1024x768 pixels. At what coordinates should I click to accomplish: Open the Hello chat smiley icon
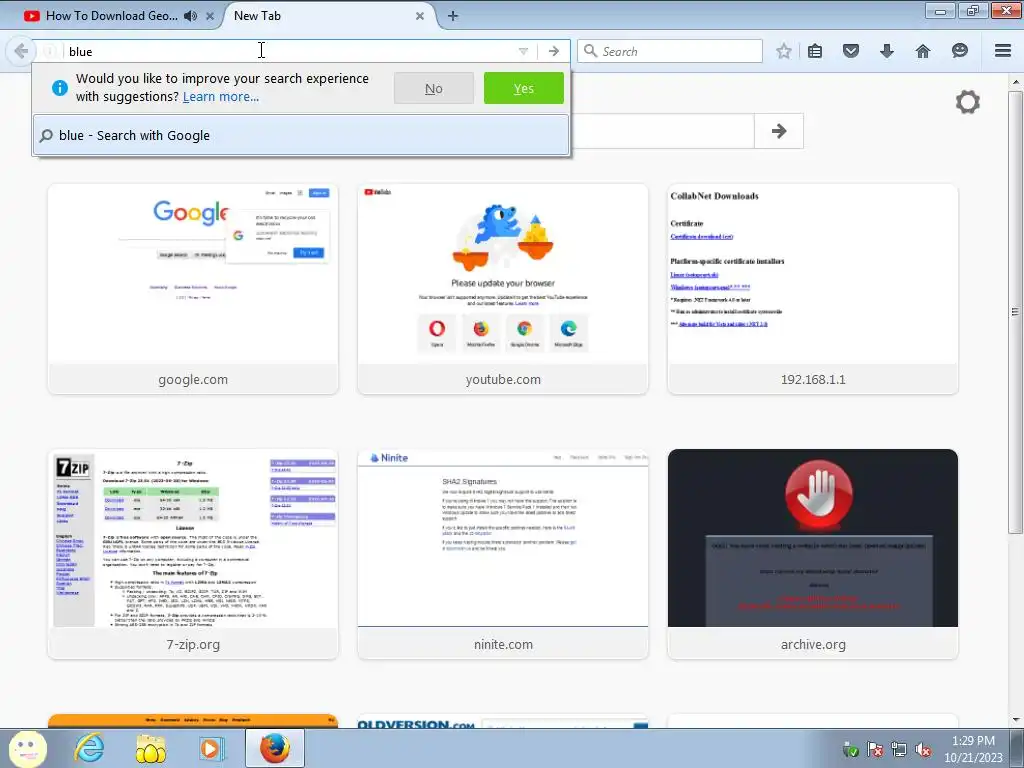(959, 51)
